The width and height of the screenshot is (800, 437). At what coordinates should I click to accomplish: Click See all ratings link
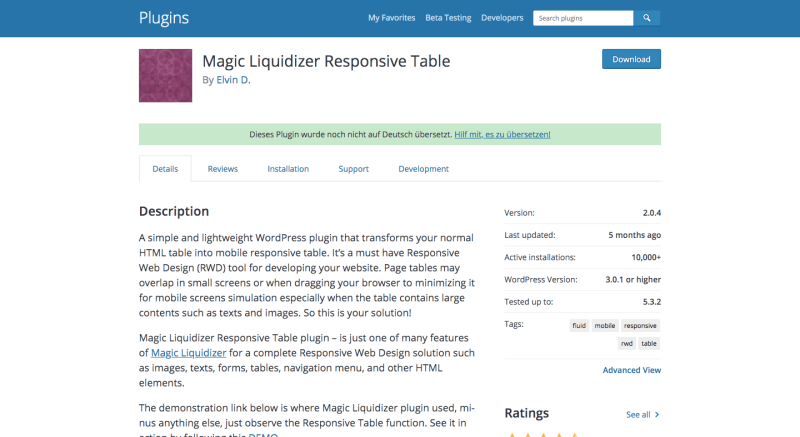point(638,415)
